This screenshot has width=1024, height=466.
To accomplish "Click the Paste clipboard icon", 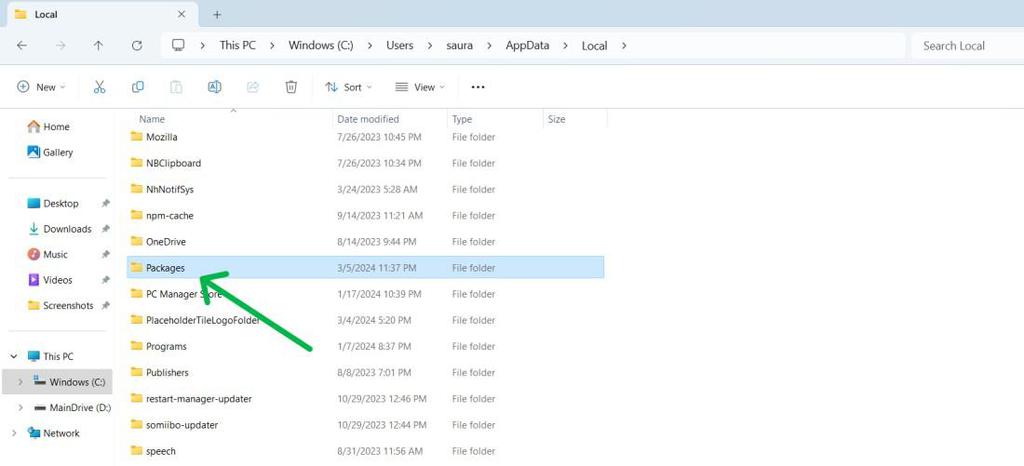I will (x=176, y=87).
